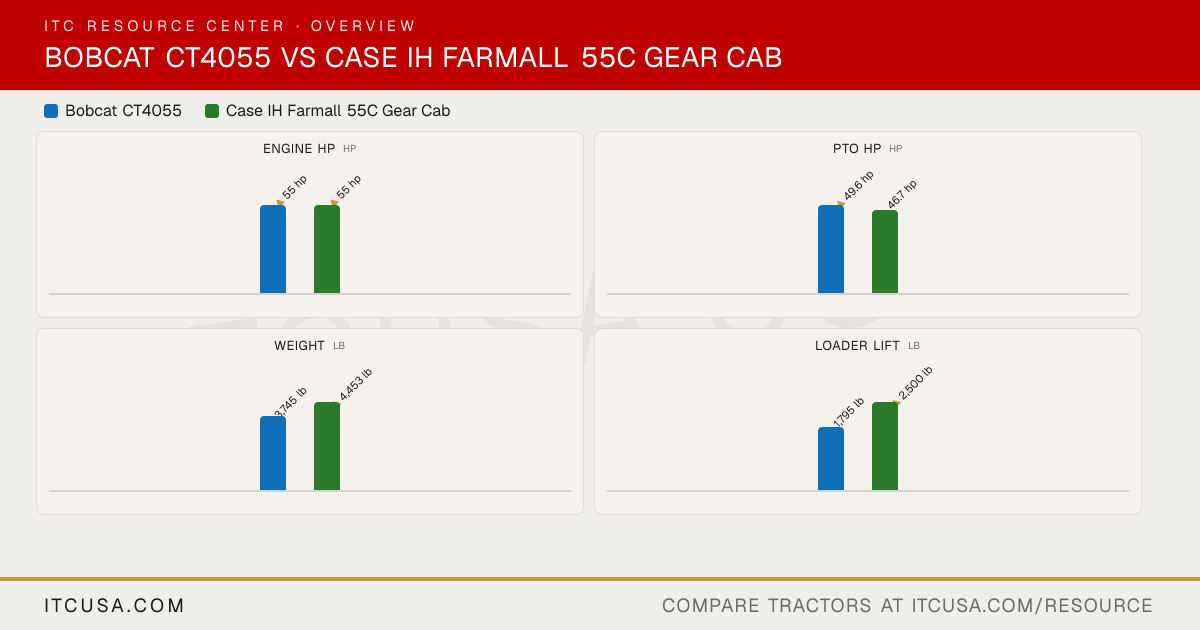Screen dimensions: 1200x630
Task: Click the WEIGHT chart title
Action: tap(299, 346)
